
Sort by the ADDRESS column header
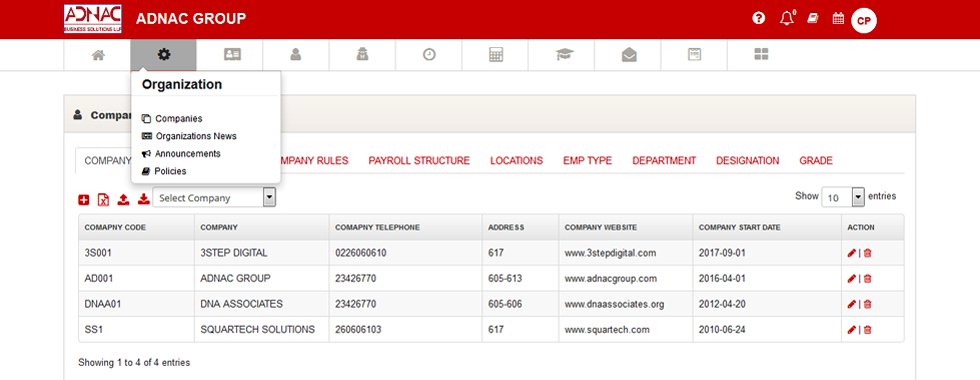pyautogui.click(x=521, y=228)
